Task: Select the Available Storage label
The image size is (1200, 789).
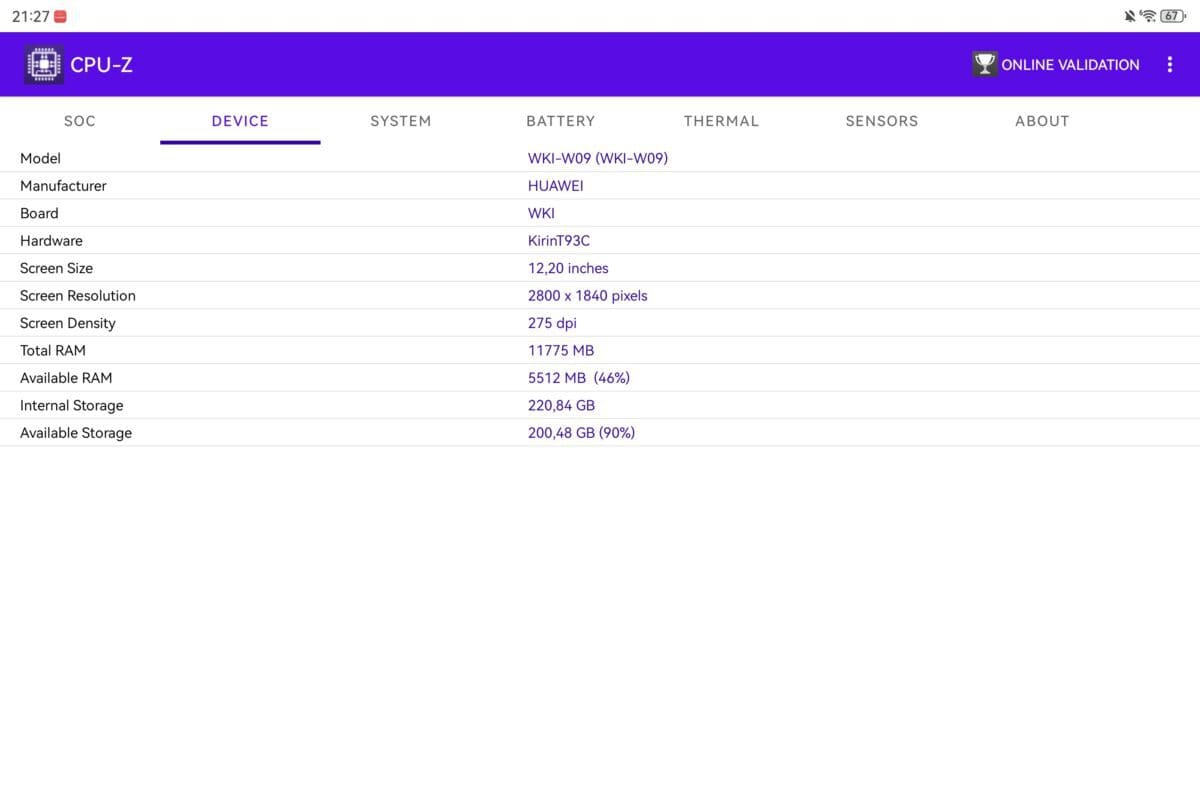Action: [x=76, y=433]
